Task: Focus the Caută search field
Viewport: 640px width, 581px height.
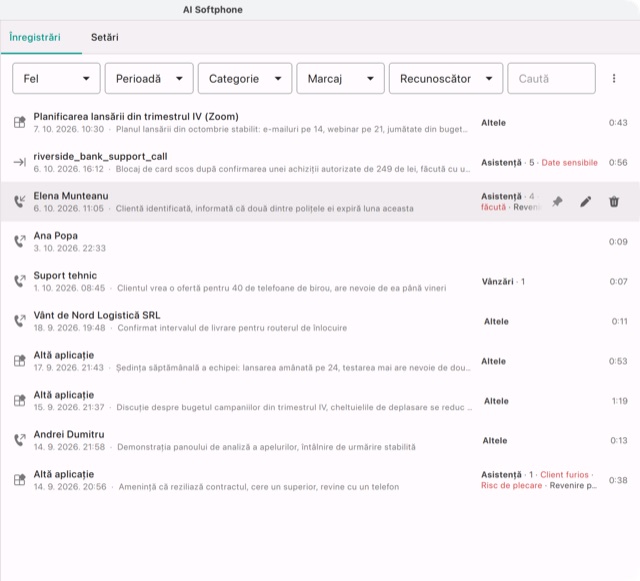Action: pos(551,78)
